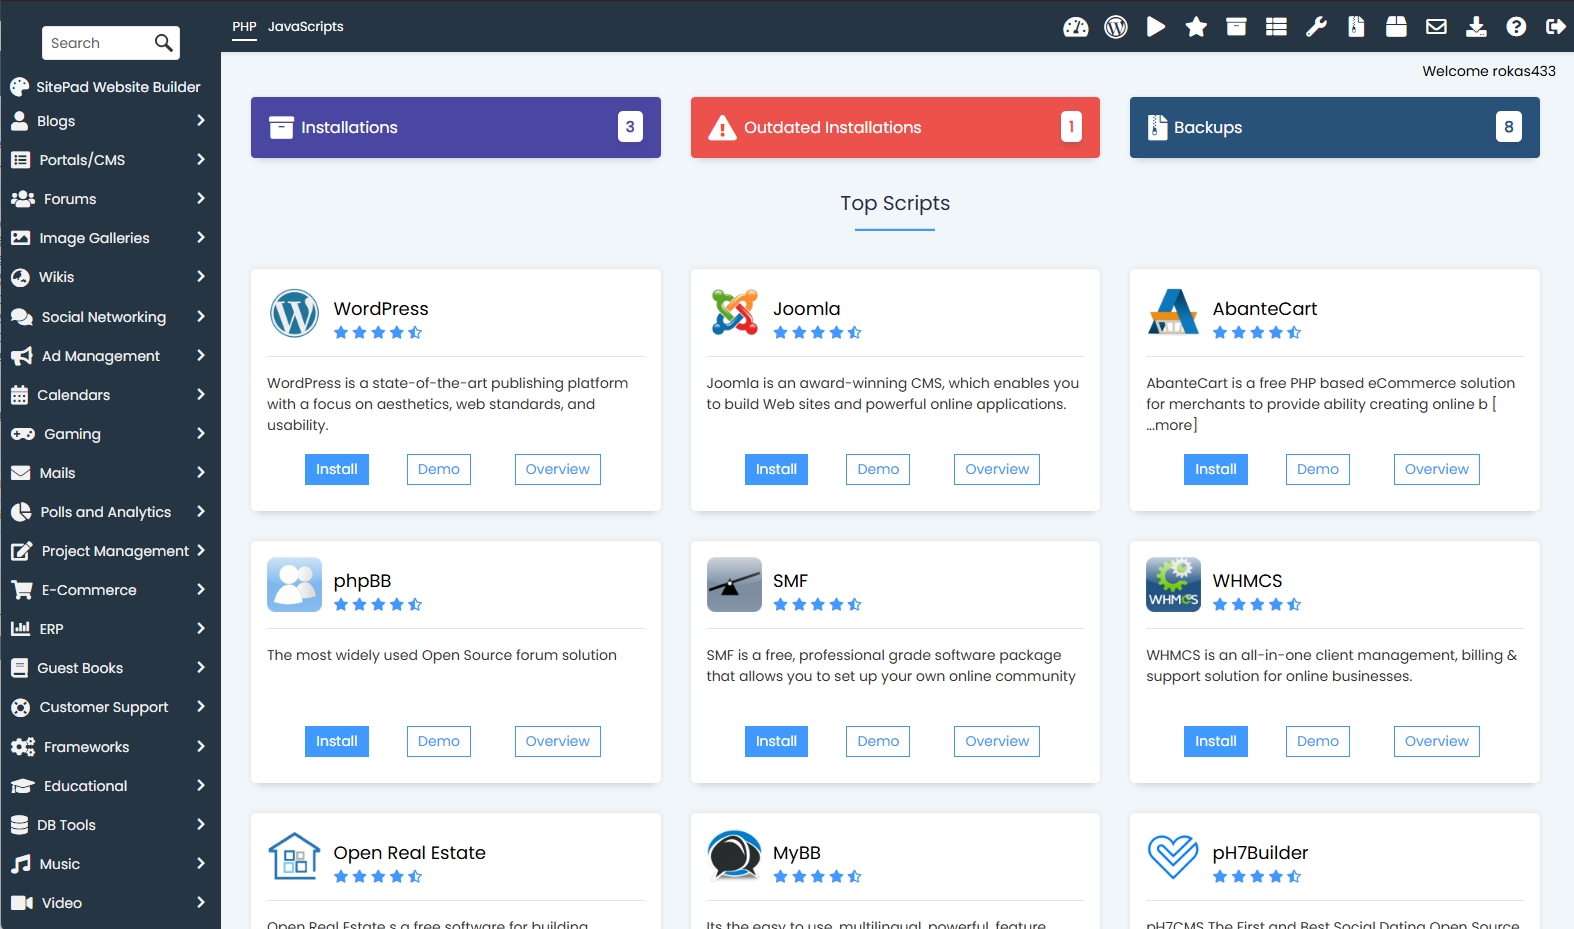Image resolution: width=1574 pixels, height=929 pixels.
Task: Expand the Portals/CMS category chevron
Action: pos(201,159)
